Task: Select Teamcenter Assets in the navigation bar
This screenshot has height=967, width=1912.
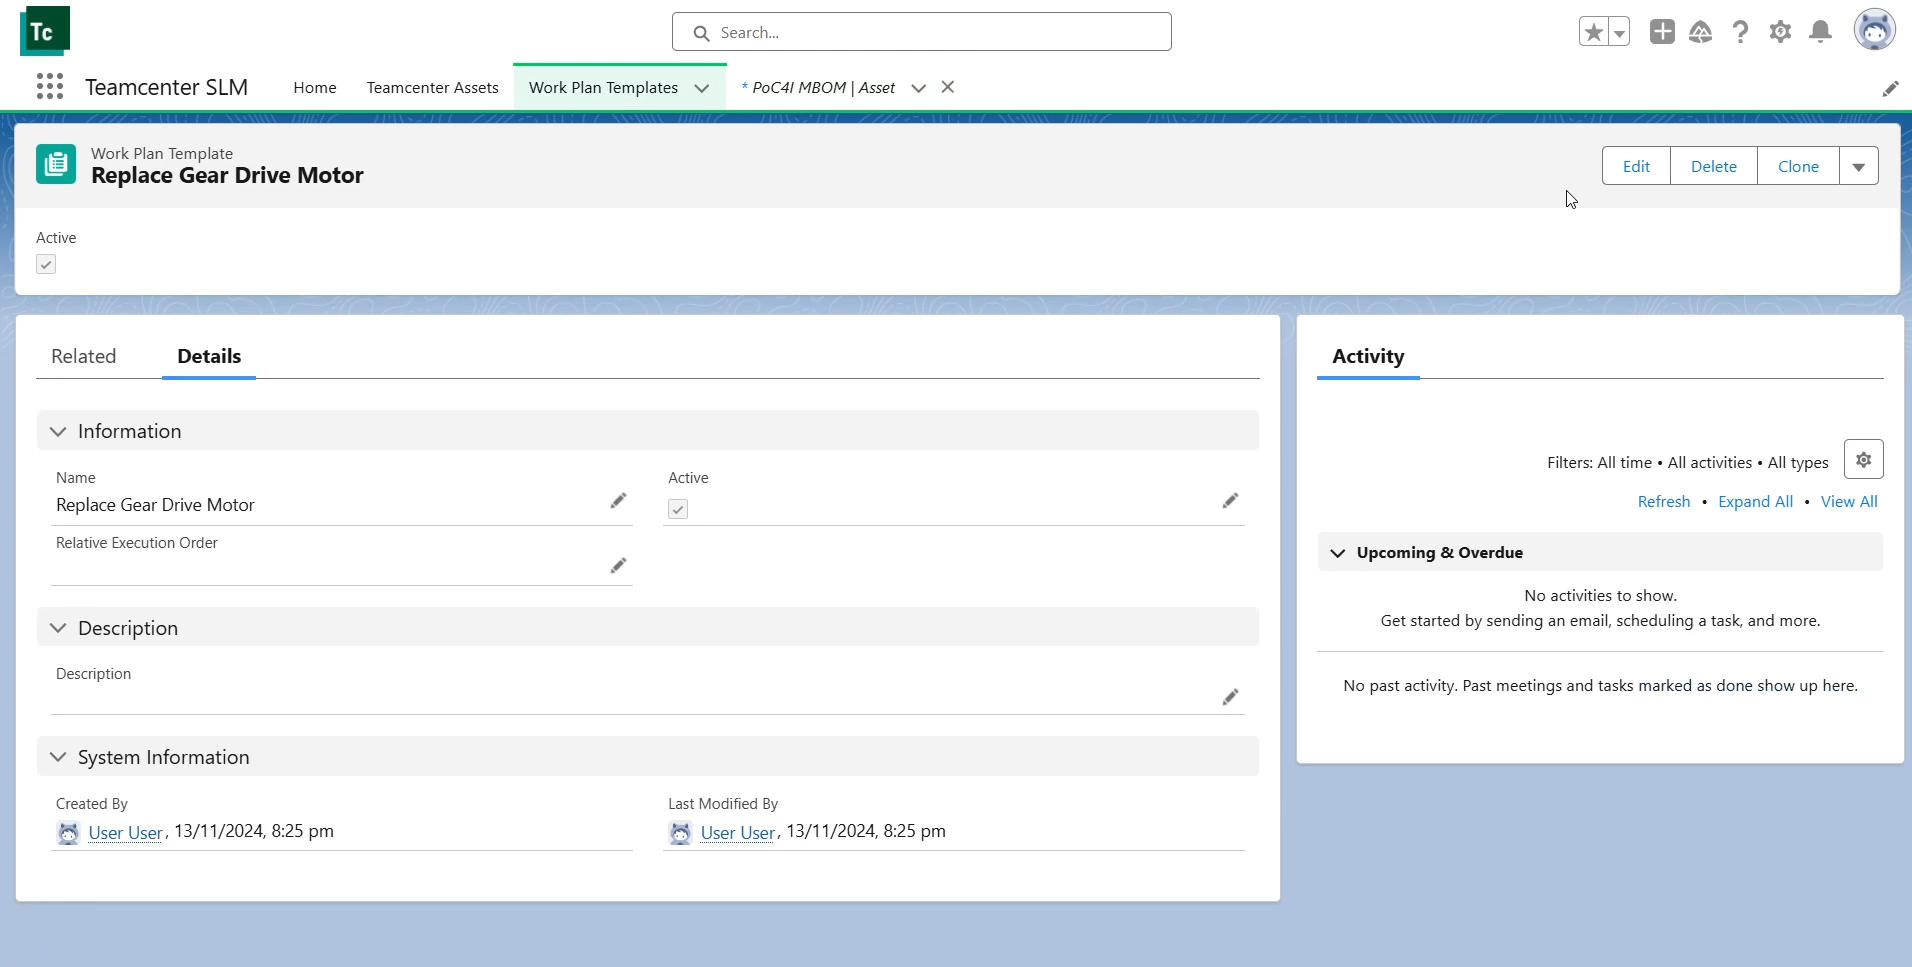Action: 432,88
